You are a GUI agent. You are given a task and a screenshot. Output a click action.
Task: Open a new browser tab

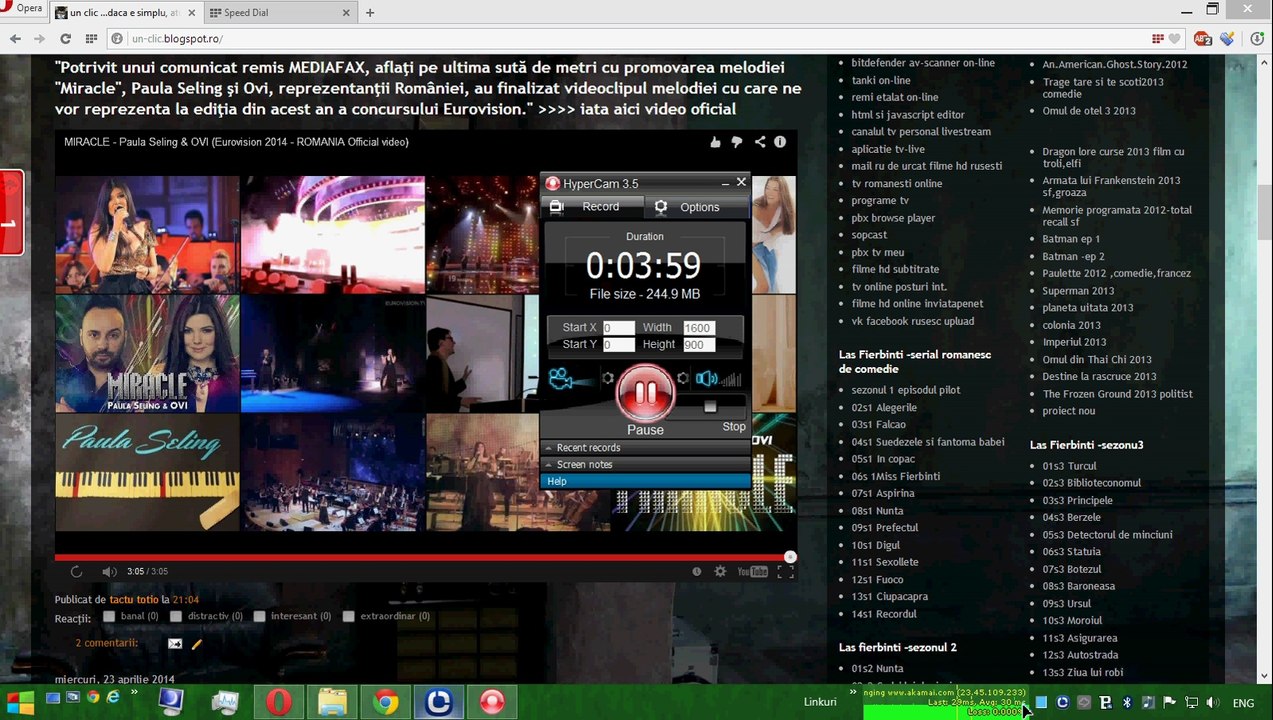(x=370, y=13)
